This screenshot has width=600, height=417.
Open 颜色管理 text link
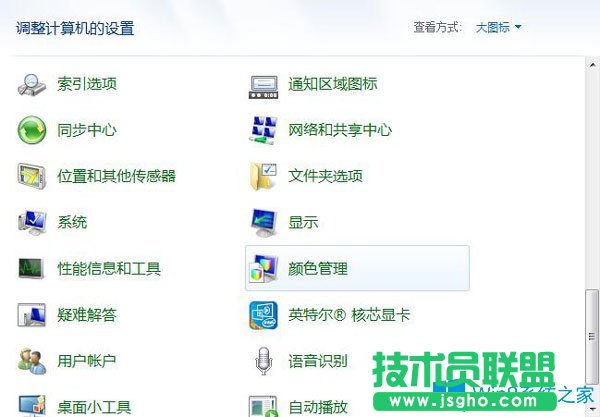[318, 269]
